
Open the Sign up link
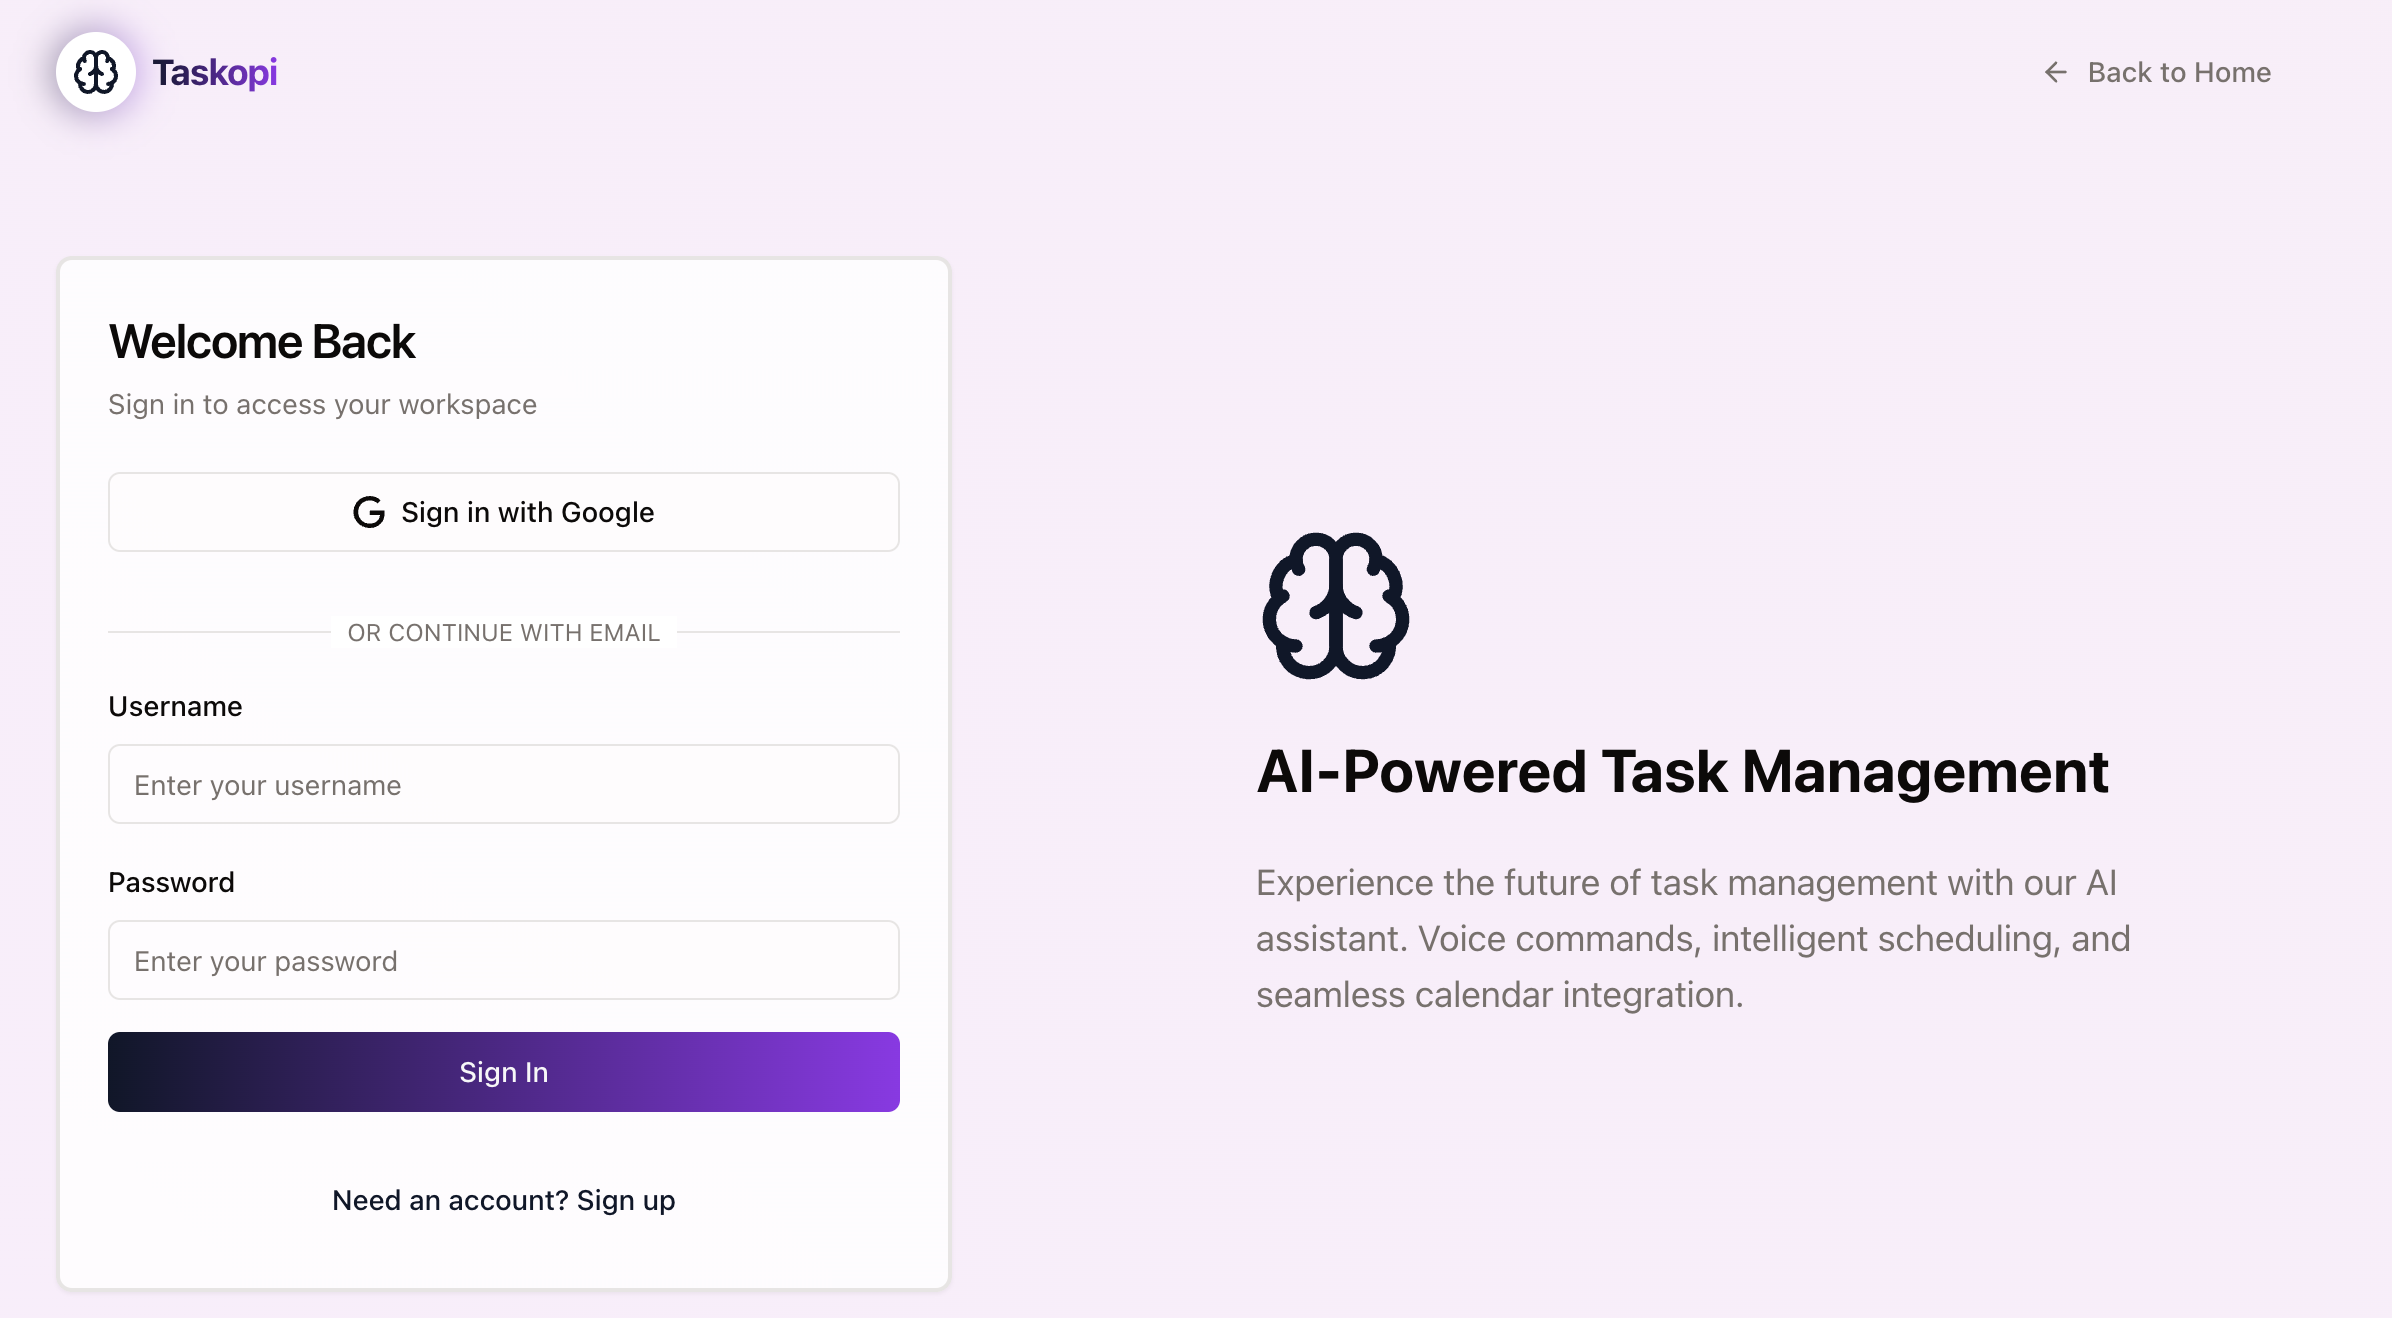625,1200
